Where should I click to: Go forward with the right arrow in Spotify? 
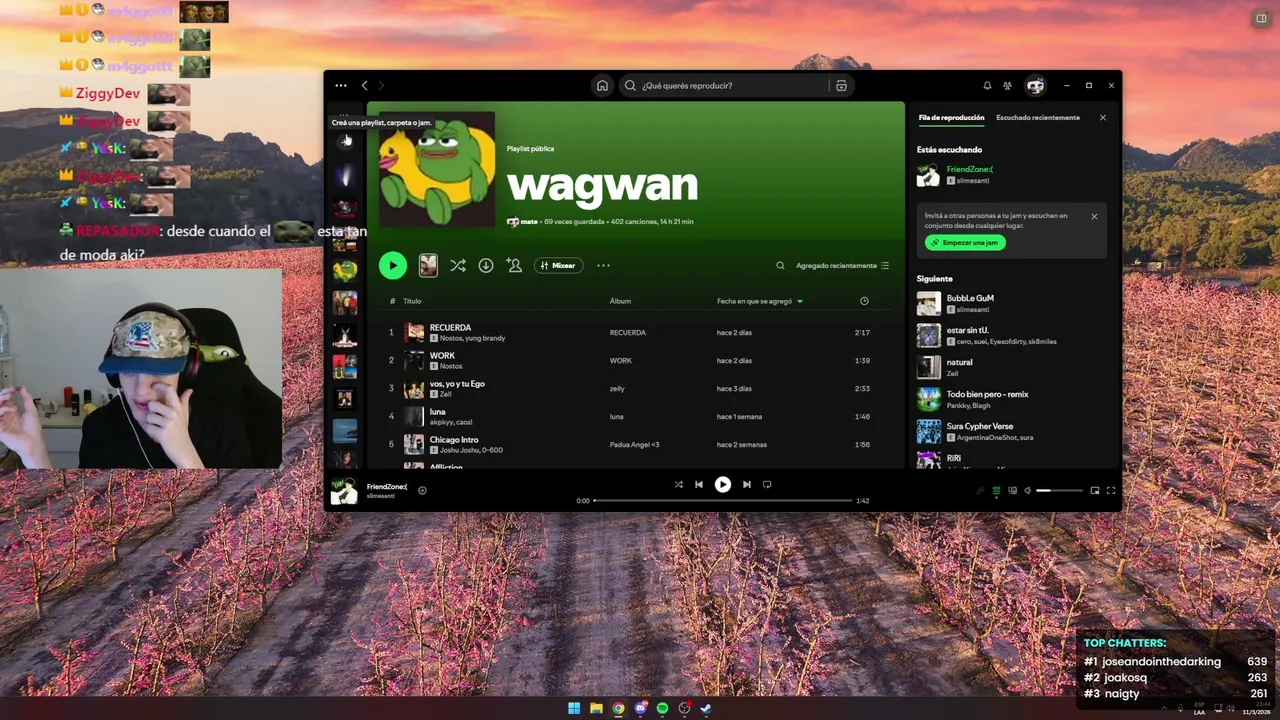pyautogui.click(x=381, y=86)
